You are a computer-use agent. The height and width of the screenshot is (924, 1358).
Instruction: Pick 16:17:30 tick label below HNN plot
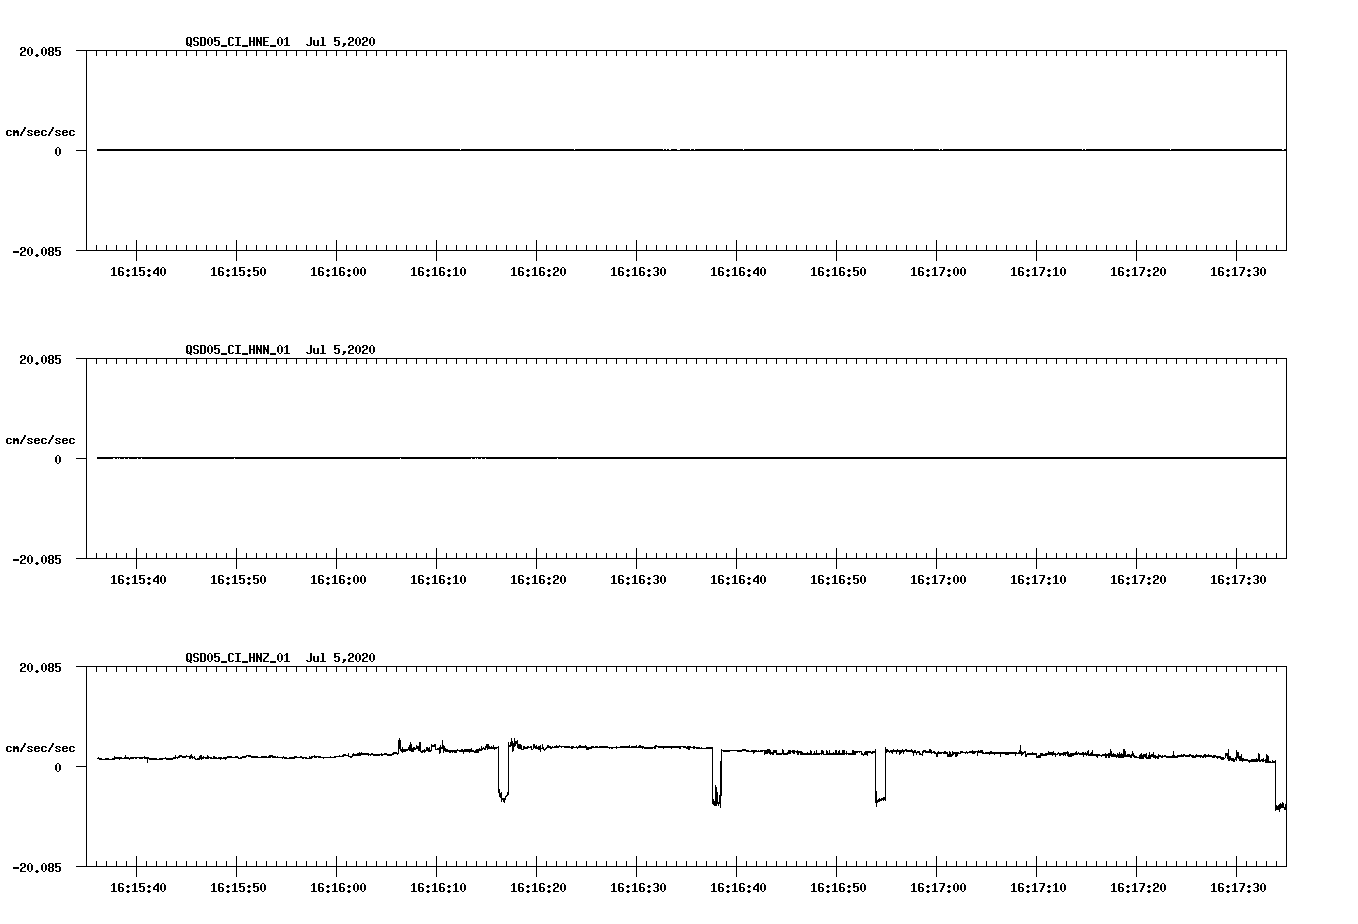click(1238, 580)
